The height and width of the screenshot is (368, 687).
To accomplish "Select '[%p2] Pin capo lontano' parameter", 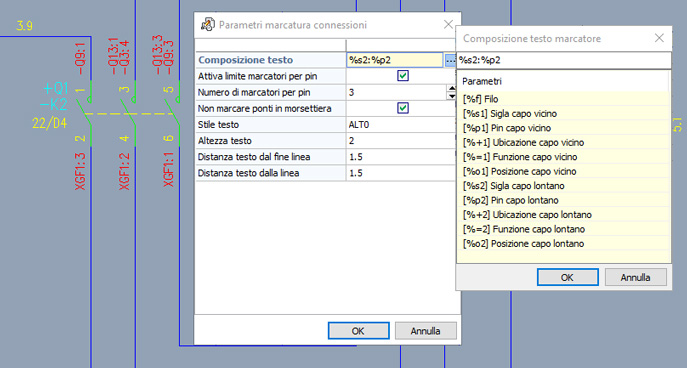I will (x=564, y=200).
